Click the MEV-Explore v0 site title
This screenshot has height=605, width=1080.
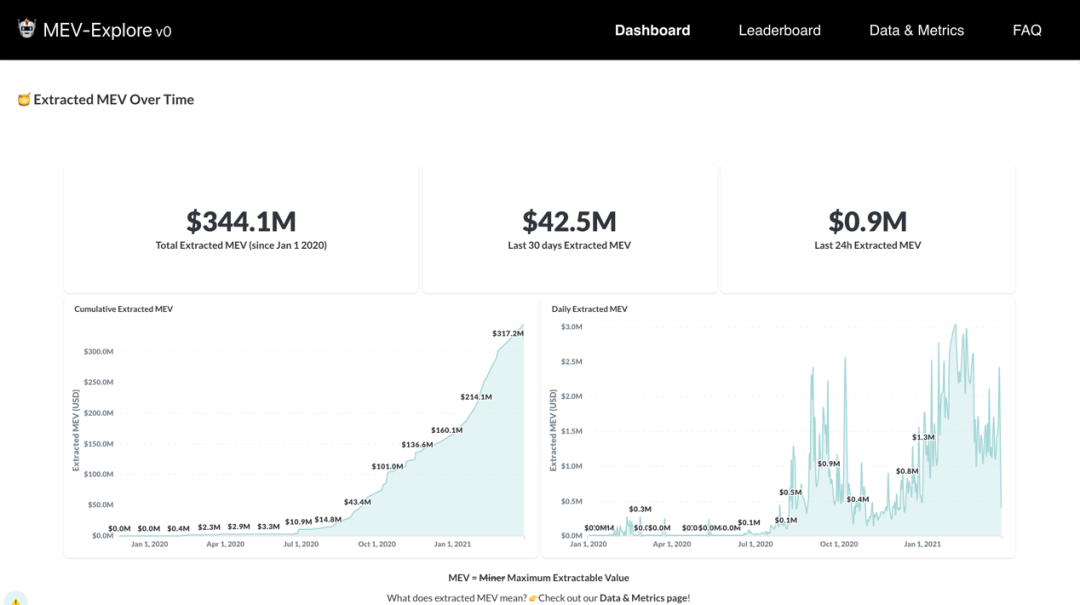click(107, 30)
